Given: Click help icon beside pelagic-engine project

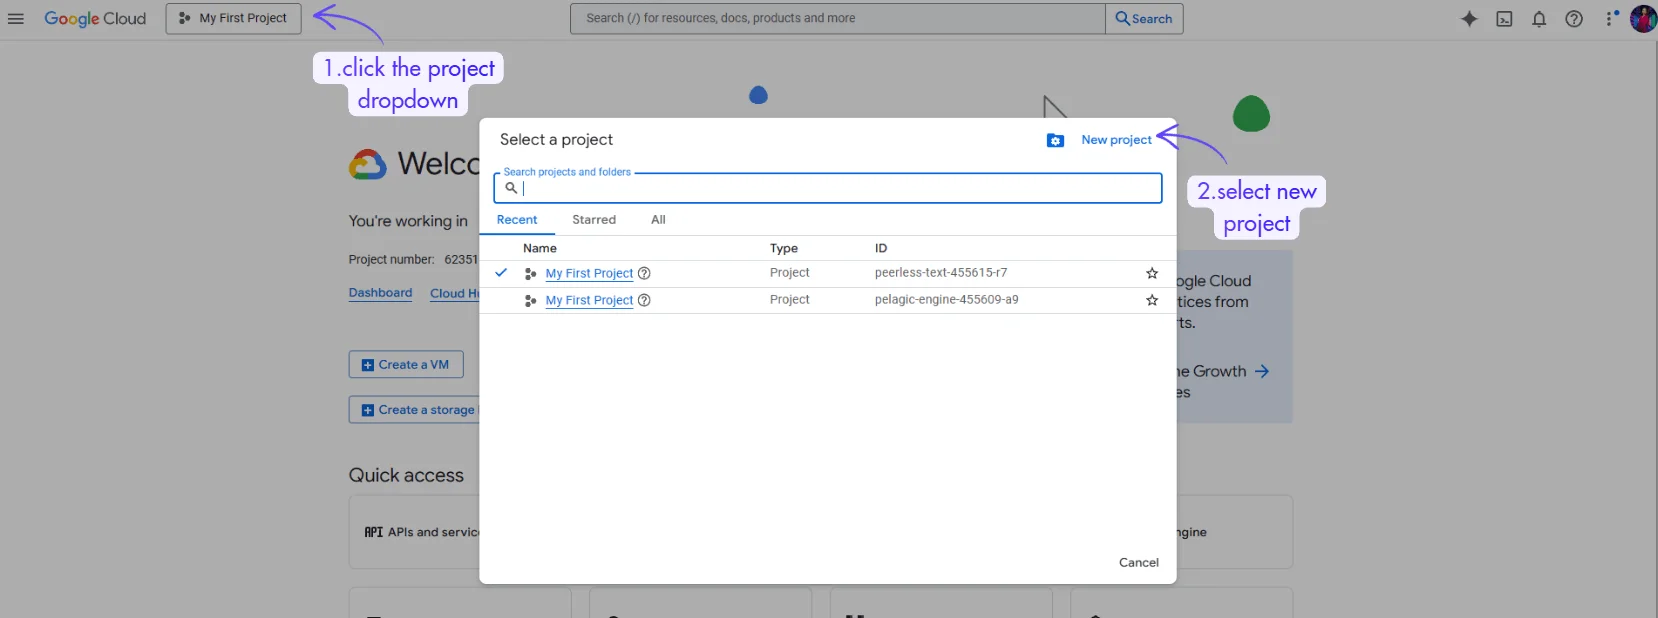Looking at the screenshot, I should (644, 300).
